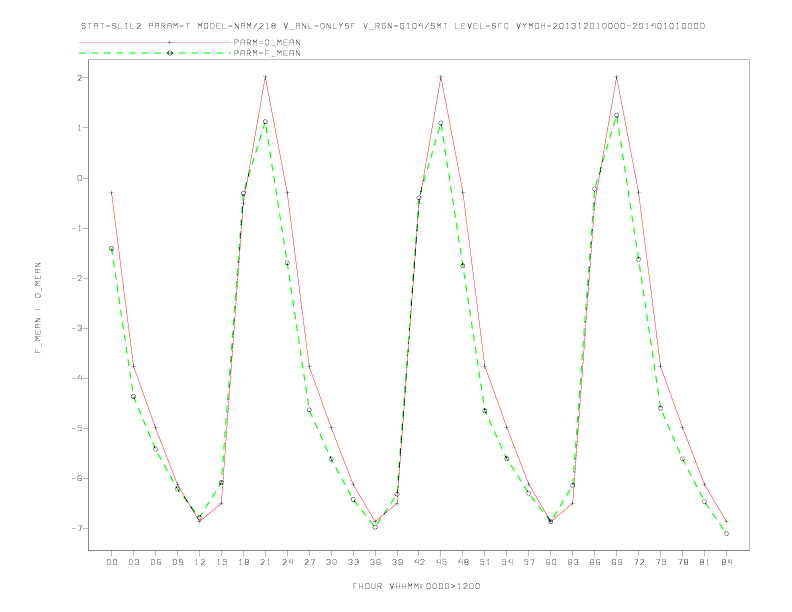
Task: Click x-axis tick label 03
Action: pyautogui.click(x=133, y=562)
